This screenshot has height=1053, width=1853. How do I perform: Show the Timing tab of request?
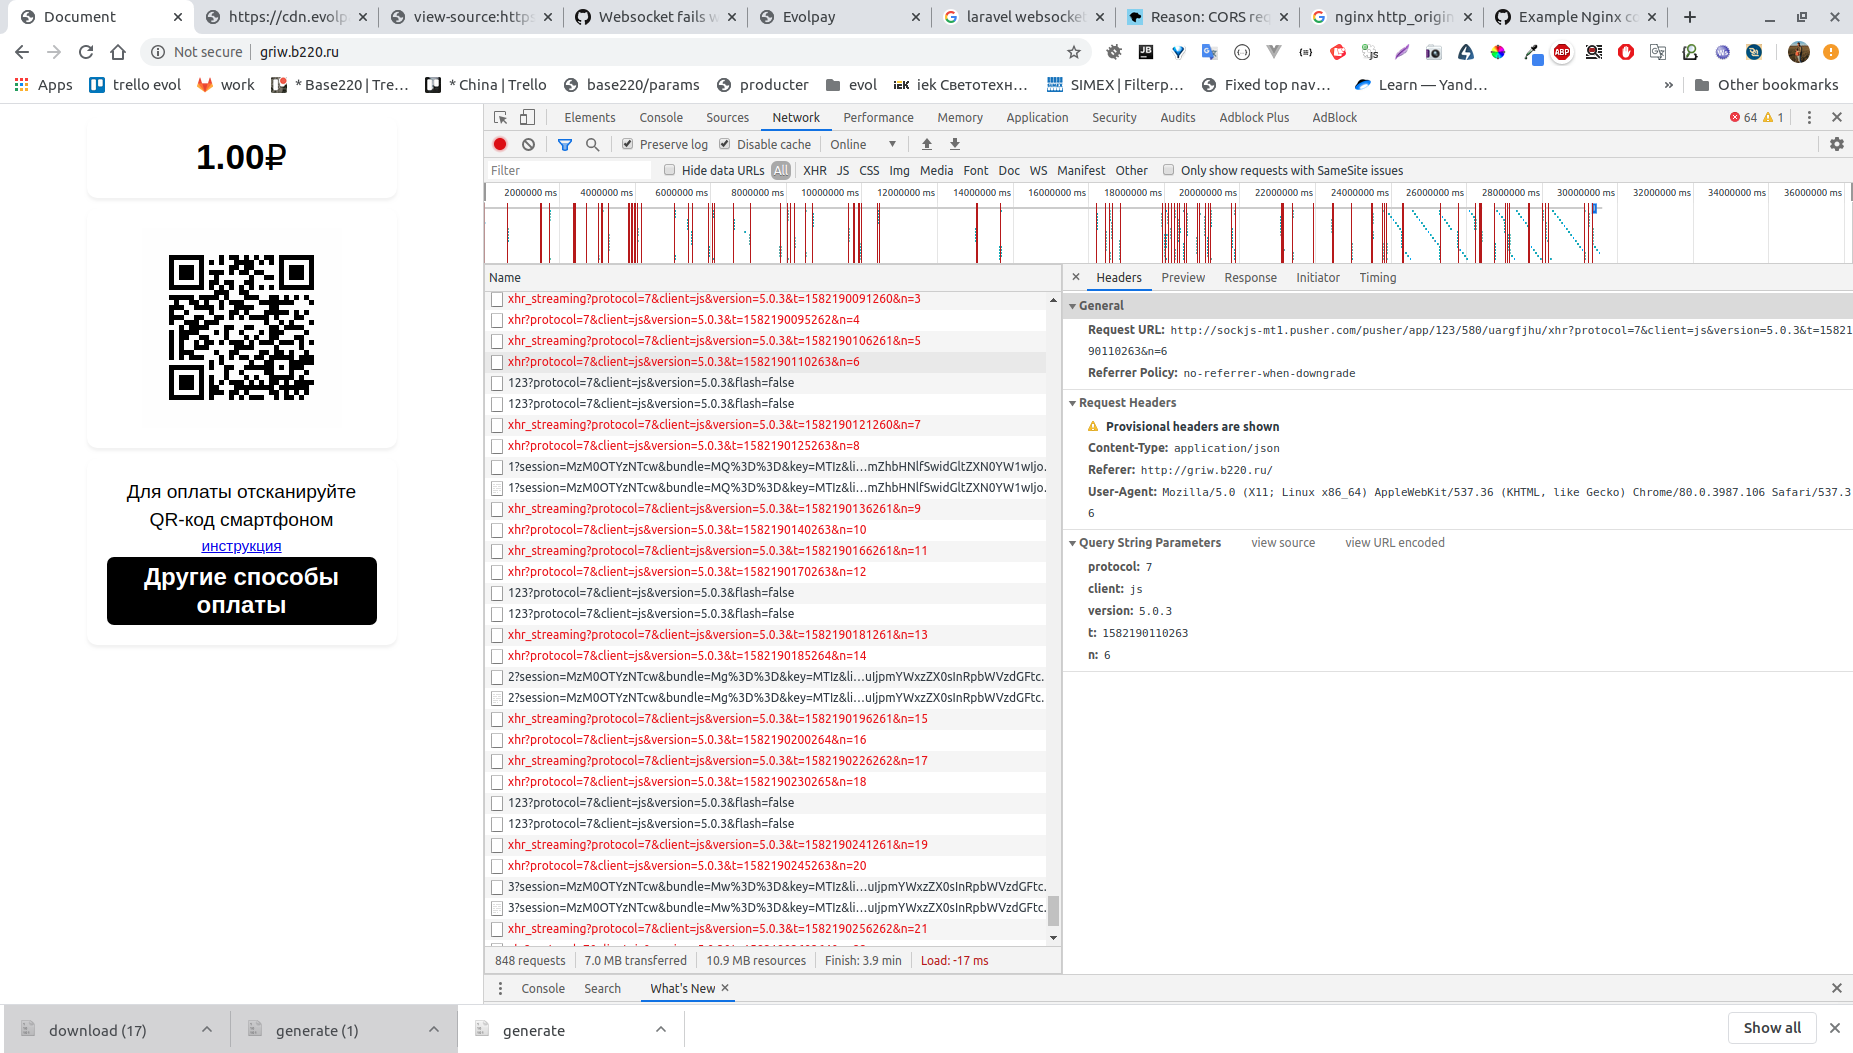[1377, 278]
